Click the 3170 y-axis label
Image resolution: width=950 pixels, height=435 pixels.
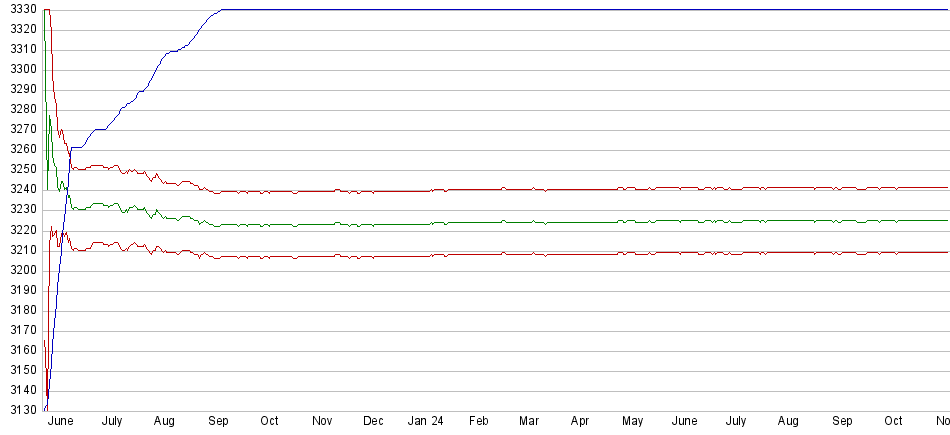pyautogui.click(x=23, y=330)
